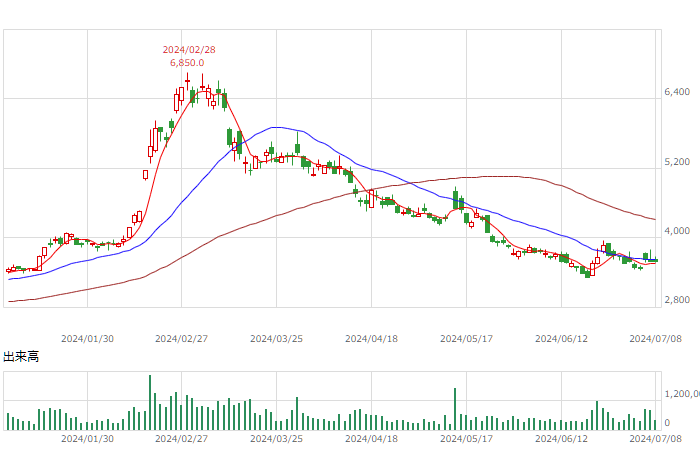Click 2024/03/25 date under the price chart
Screen dimensions: 700x453
(276, 339)
